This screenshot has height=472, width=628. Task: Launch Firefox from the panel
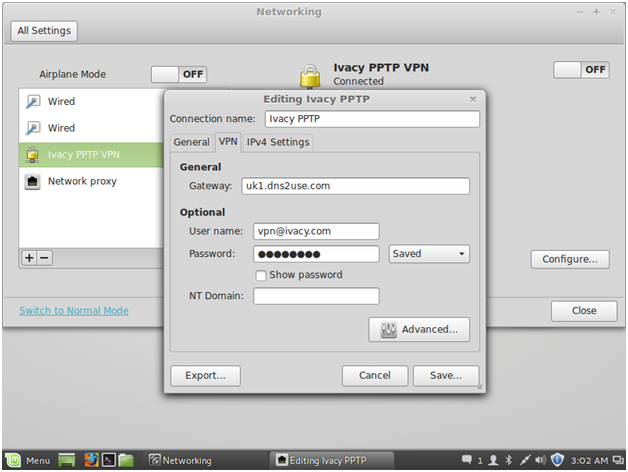(x=91, y=460)
